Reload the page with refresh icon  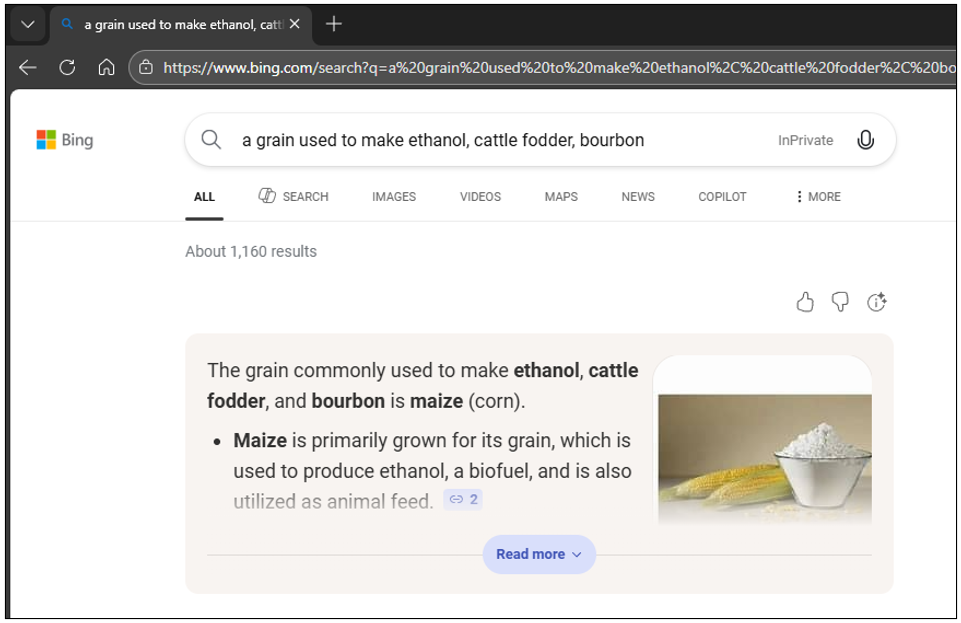click(67, 67)
